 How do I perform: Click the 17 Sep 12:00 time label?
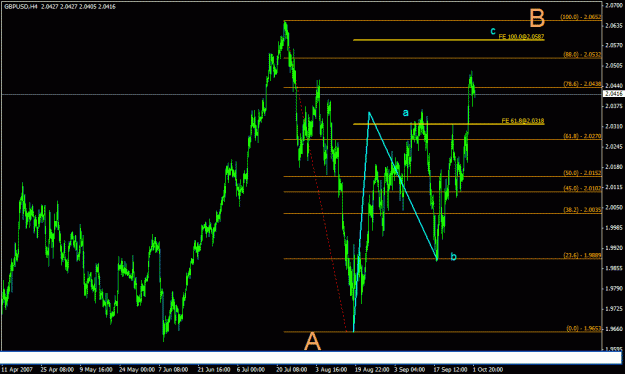coord(450,370)
